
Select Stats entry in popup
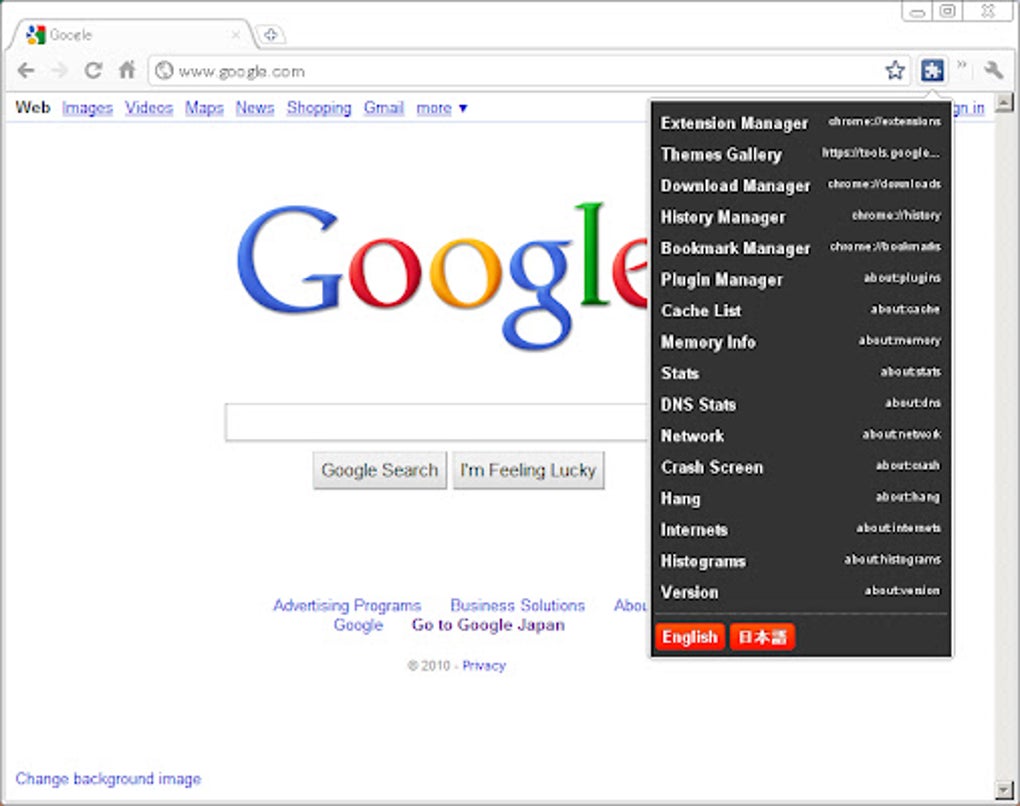pyautogui.click(x=801, y=373)
